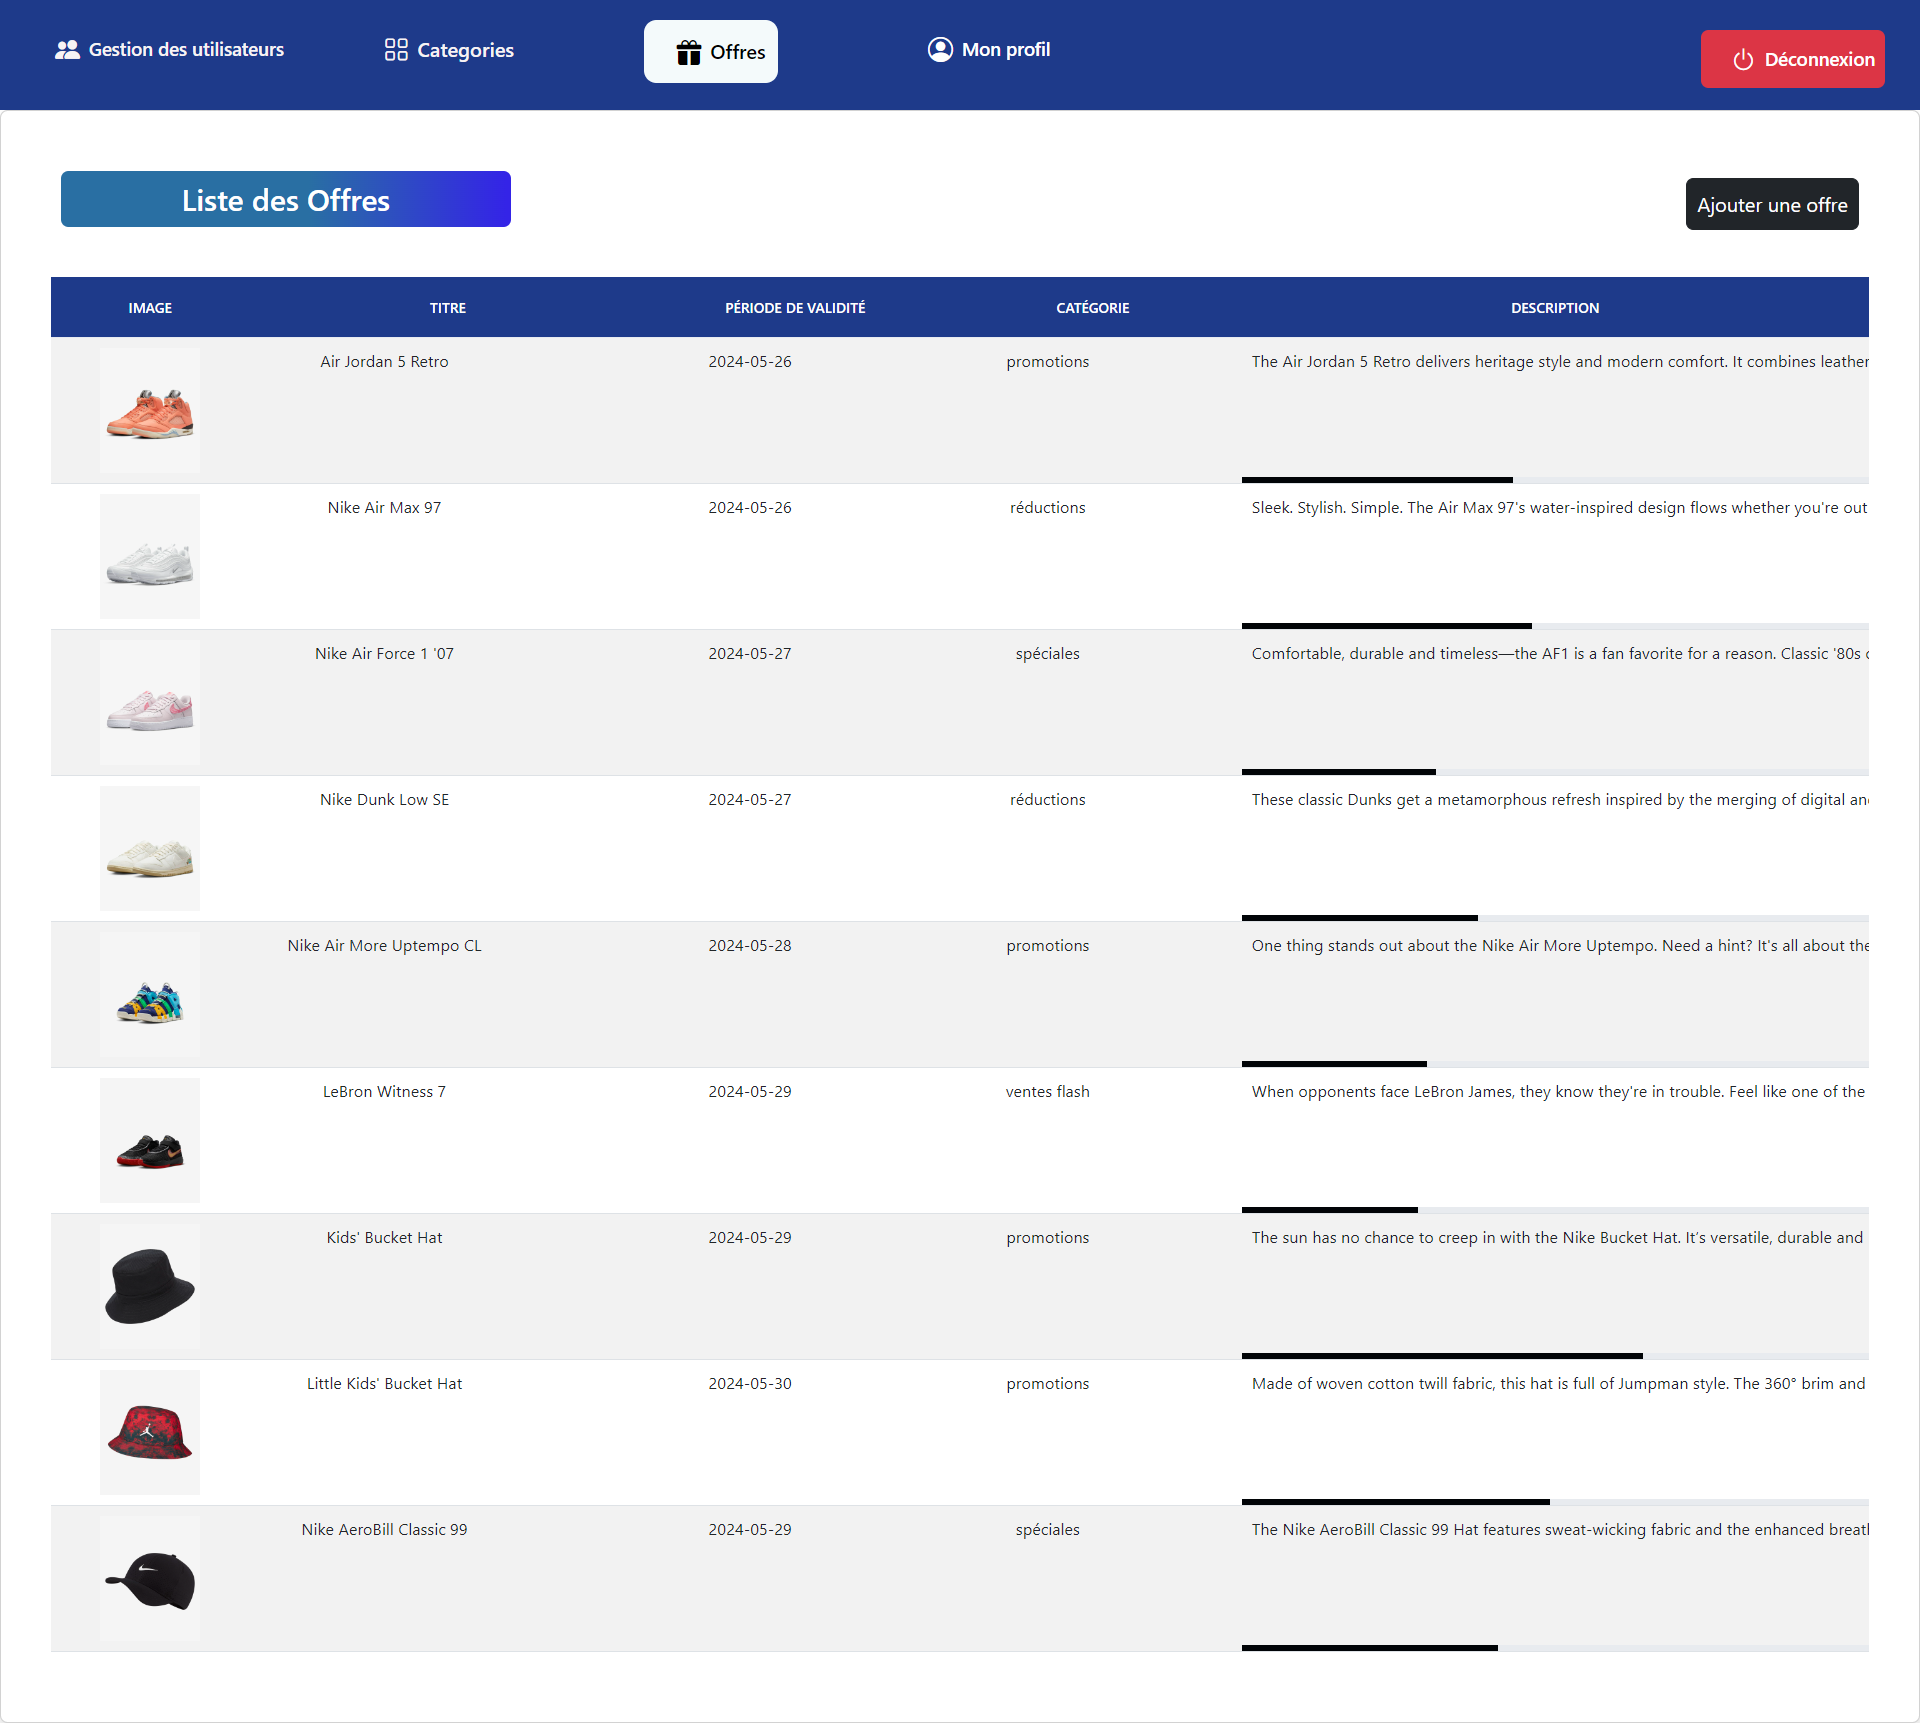
Task: Click 'ventes flash' category of LeBron Witness 7
Action: pos(1048,1092)
